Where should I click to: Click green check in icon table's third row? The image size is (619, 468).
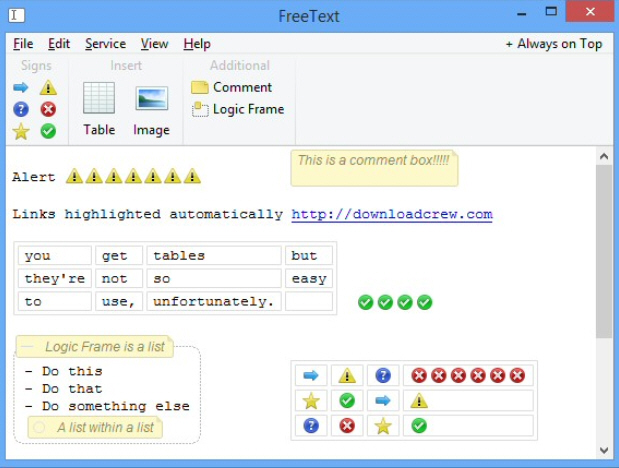coord(419,426)
